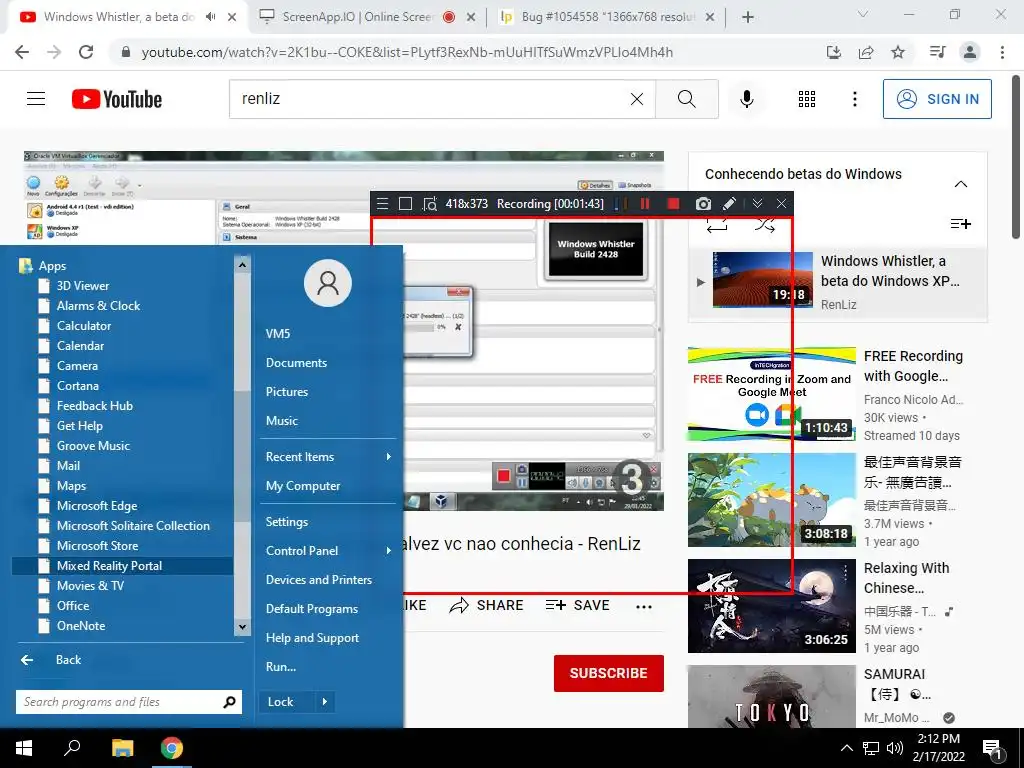Viewport: 1024px width, 768px height.
Task: Share the video
Action: click(487, 605)
